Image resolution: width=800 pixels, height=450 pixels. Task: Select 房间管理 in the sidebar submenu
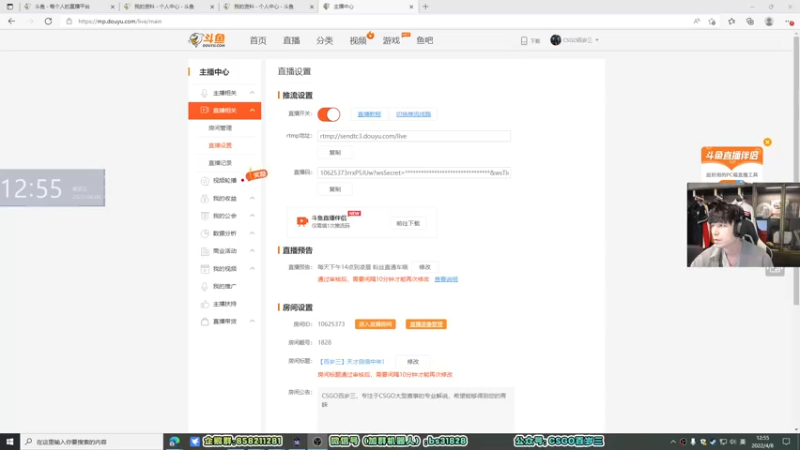click(x=220, y=128)
